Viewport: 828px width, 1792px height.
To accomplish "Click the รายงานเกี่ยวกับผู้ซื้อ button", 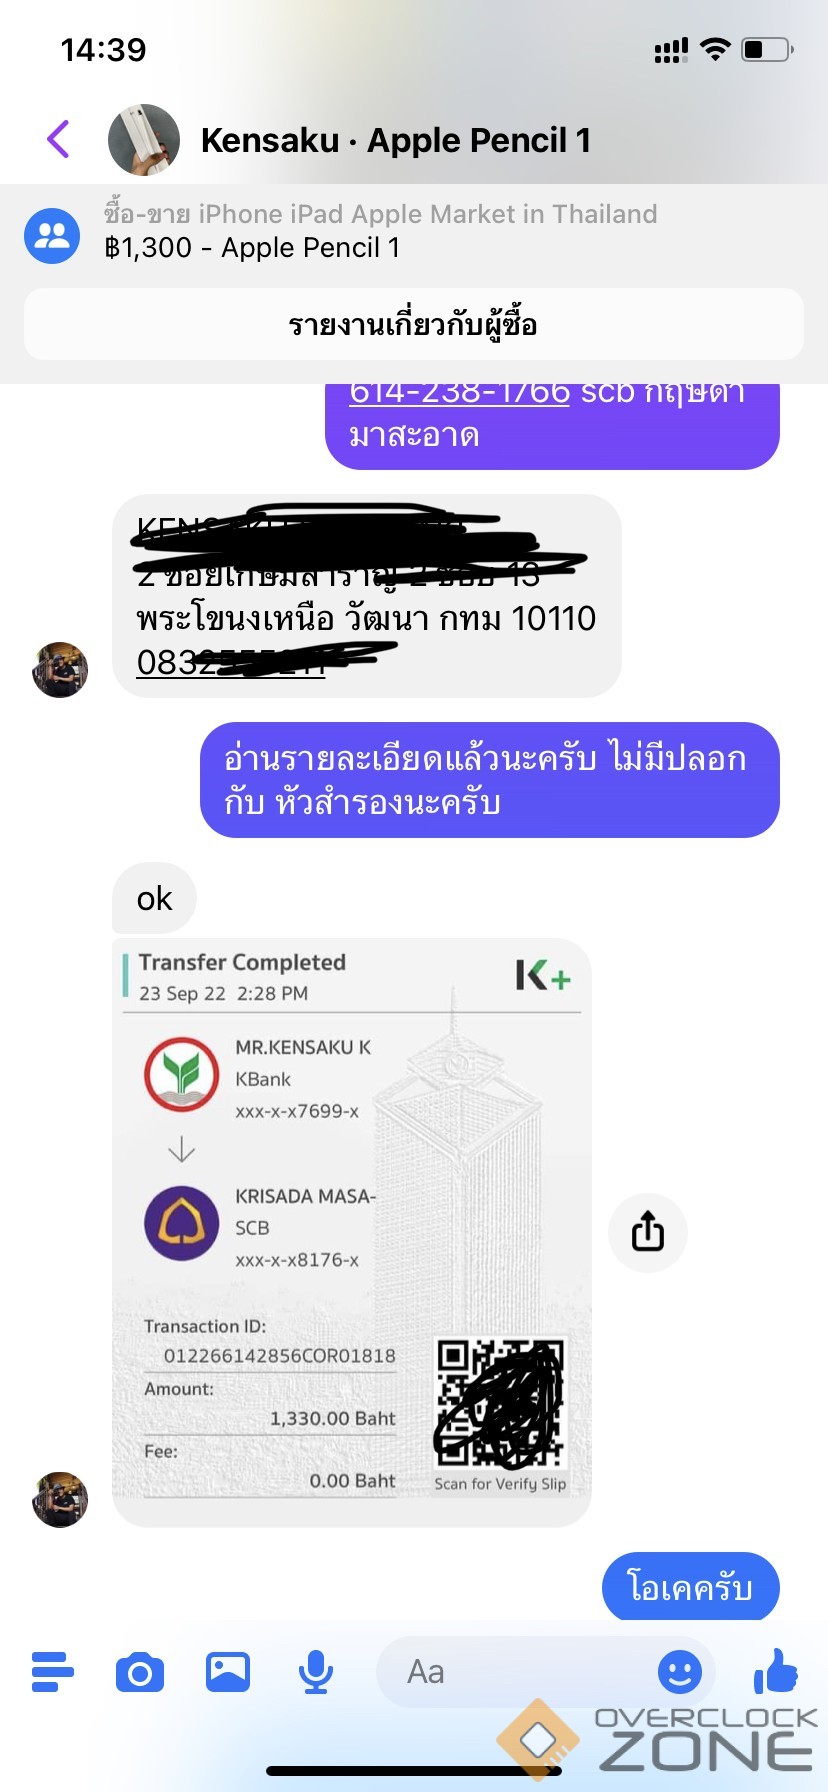I will (x=414, y=324).
